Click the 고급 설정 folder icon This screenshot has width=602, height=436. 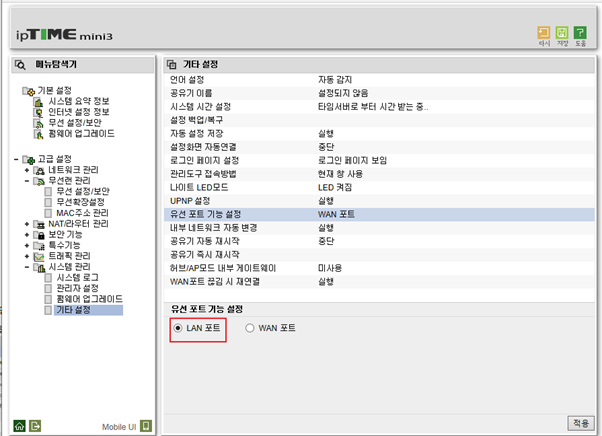28,160
